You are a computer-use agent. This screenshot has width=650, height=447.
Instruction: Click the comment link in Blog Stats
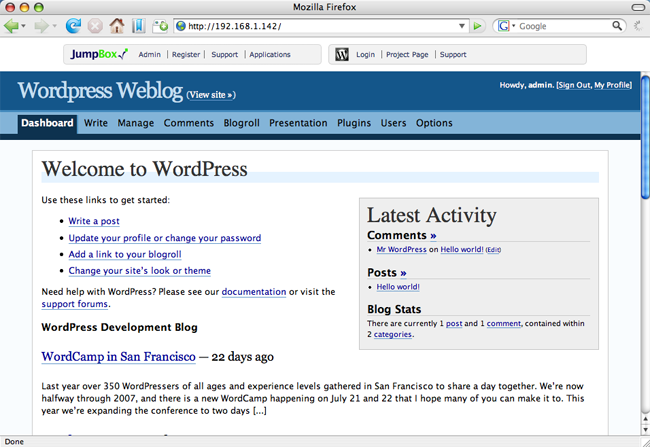[x=504, y=323]
